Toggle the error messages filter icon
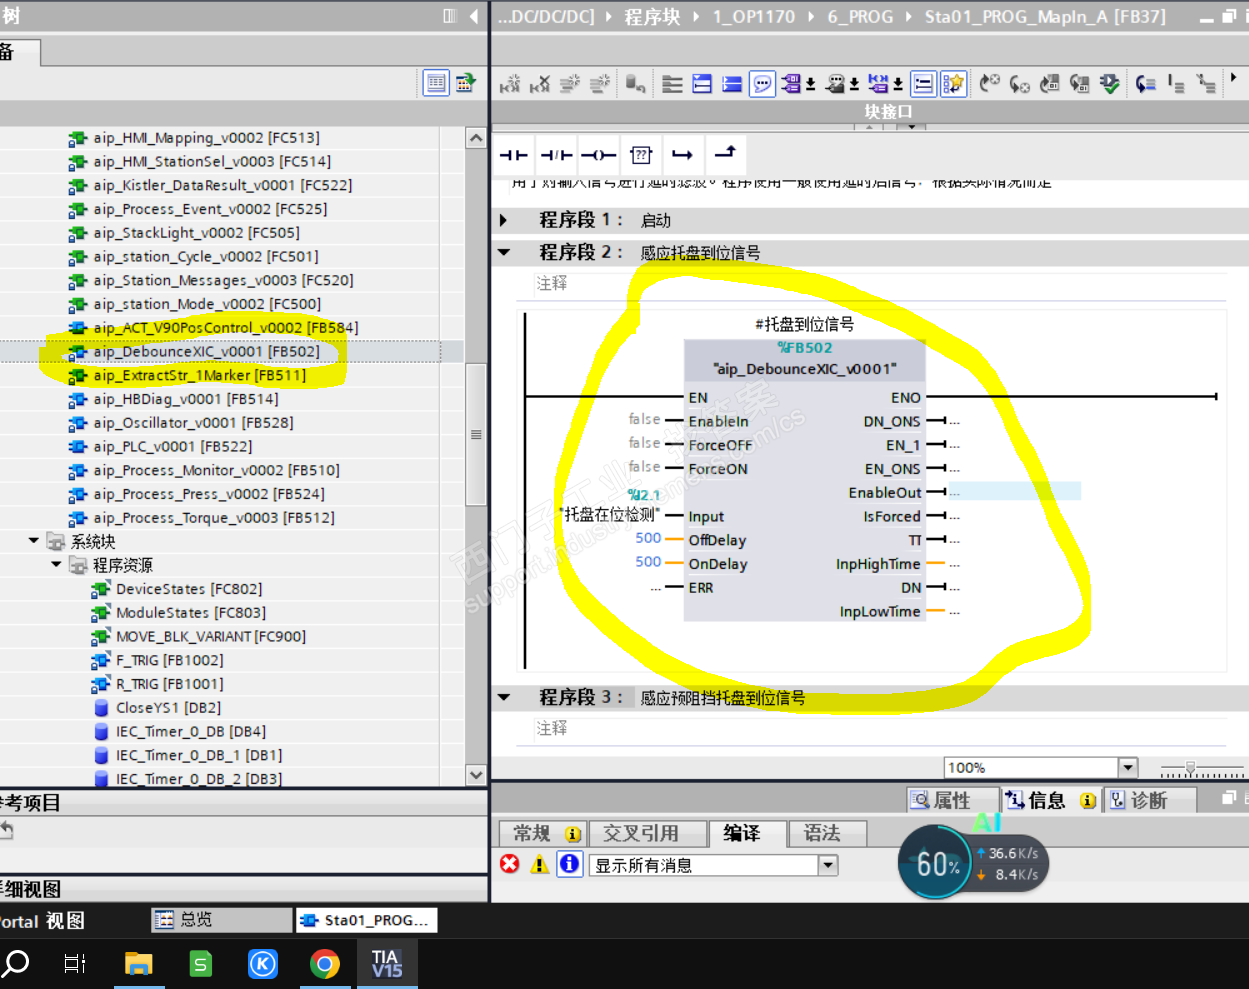The width and height of the screenshot is (1249, 989). point(510,864)
